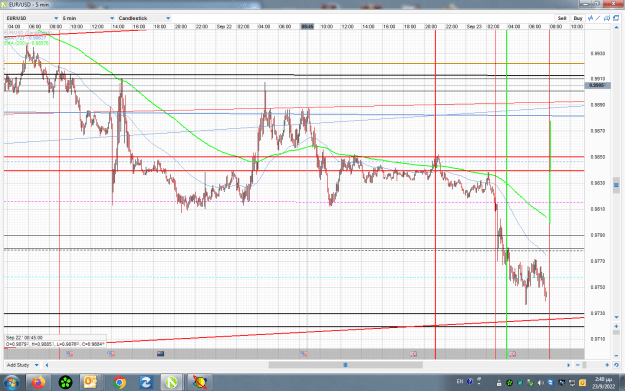
Task: Click the highlighted 08:45 time marker
Action: coord(307,27)
